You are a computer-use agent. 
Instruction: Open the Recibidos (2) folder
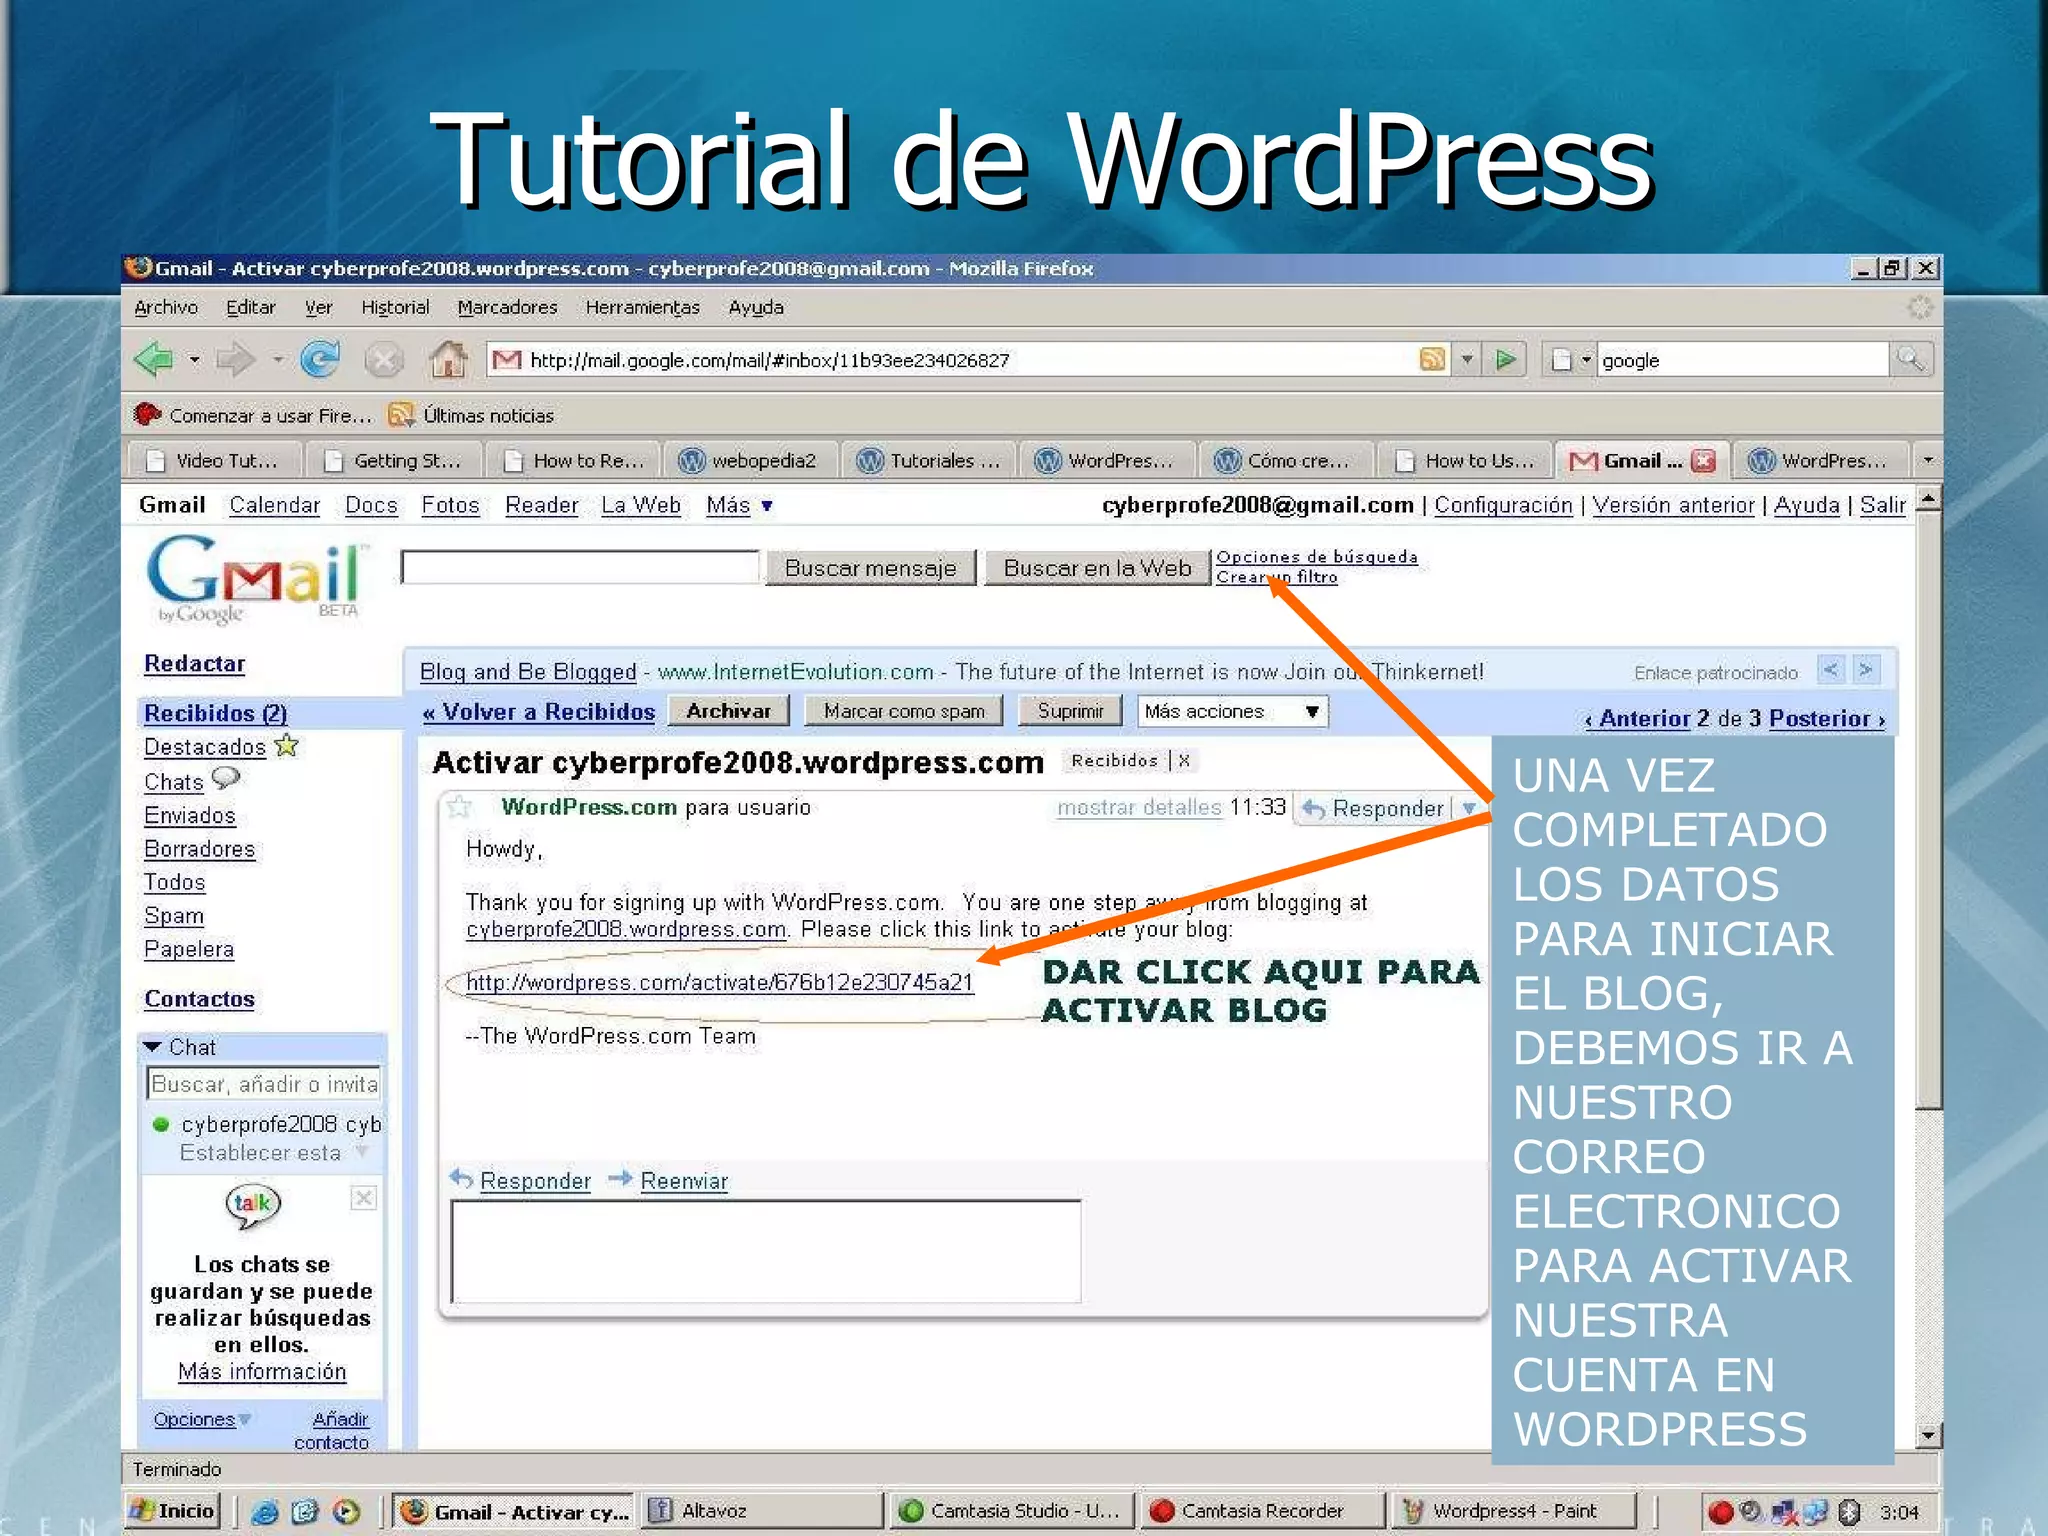click(x=215, y=713)
